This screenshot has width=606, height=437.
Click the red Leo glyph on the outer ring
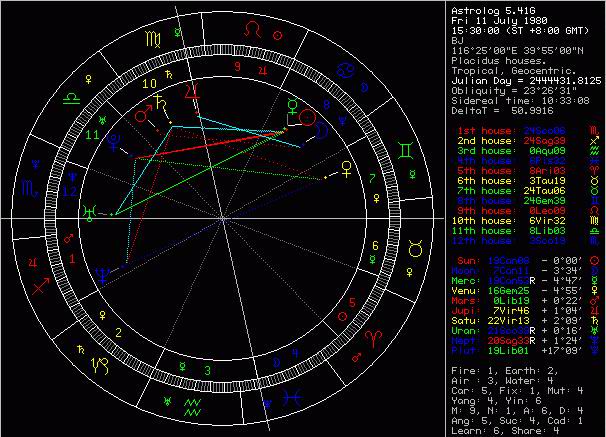[252, 29]
